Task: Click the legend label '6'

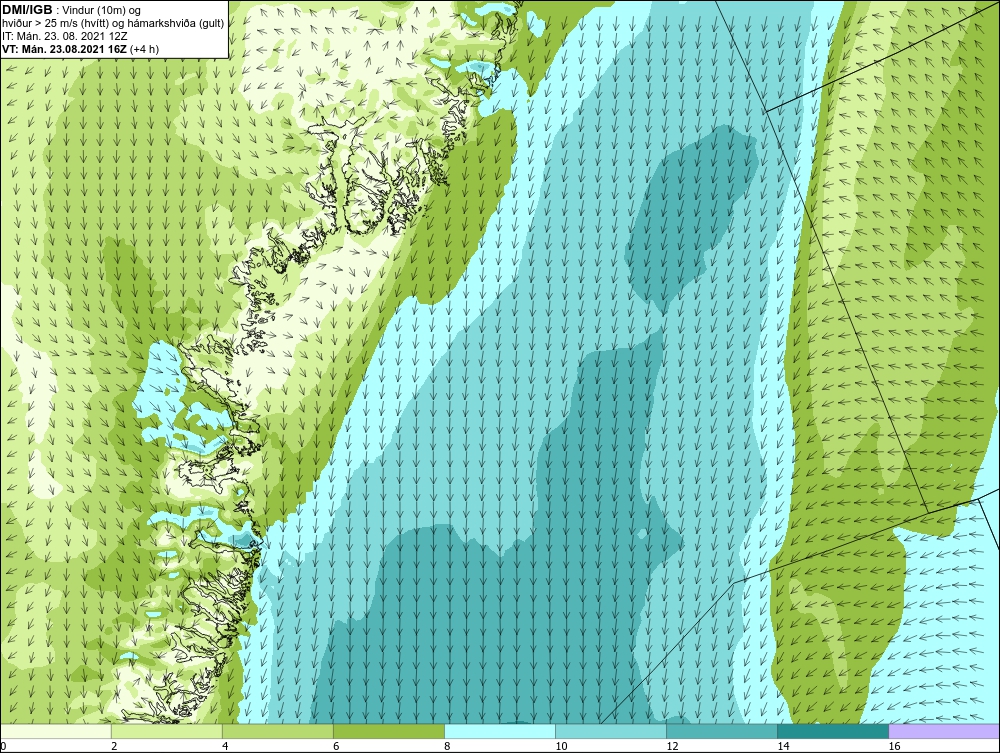Action: tap(337, 747)
